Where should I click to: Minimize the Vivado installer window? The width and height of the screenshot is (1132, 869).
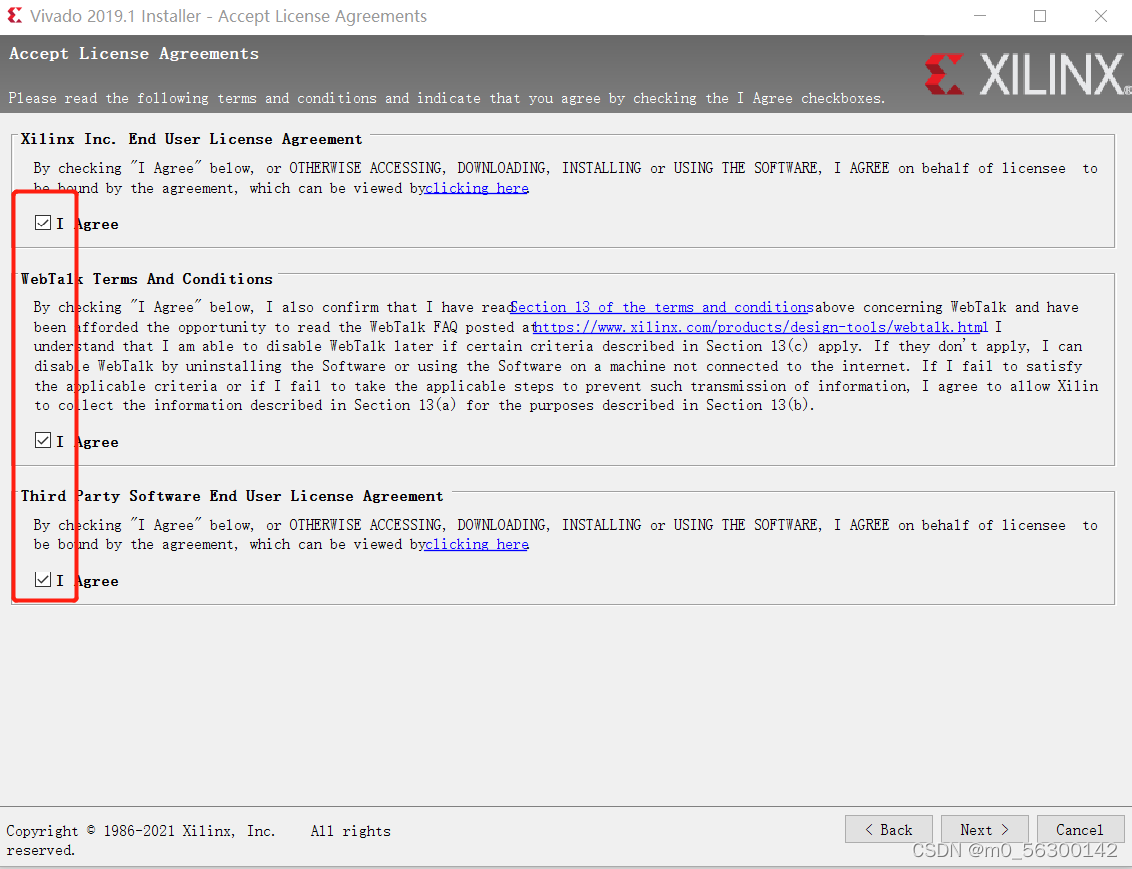pos(980,16)
